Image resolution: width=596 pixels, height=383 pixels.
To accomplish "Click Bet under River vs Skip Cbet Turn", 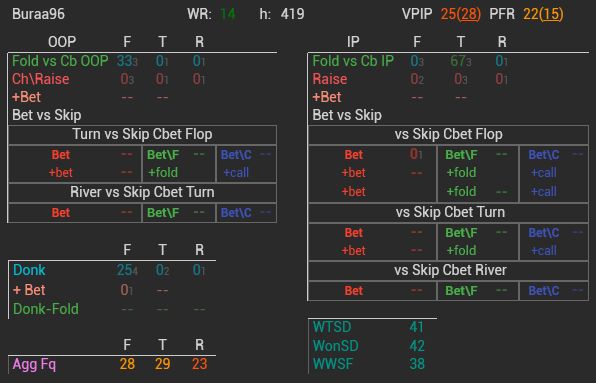I will (x=61, y=213).
